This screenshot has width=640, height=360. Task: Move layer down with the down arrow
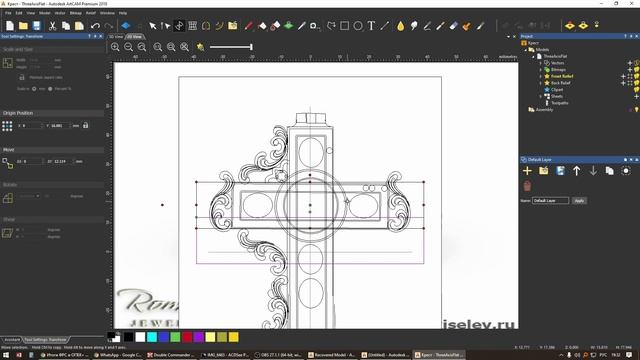tap(593, 171)
